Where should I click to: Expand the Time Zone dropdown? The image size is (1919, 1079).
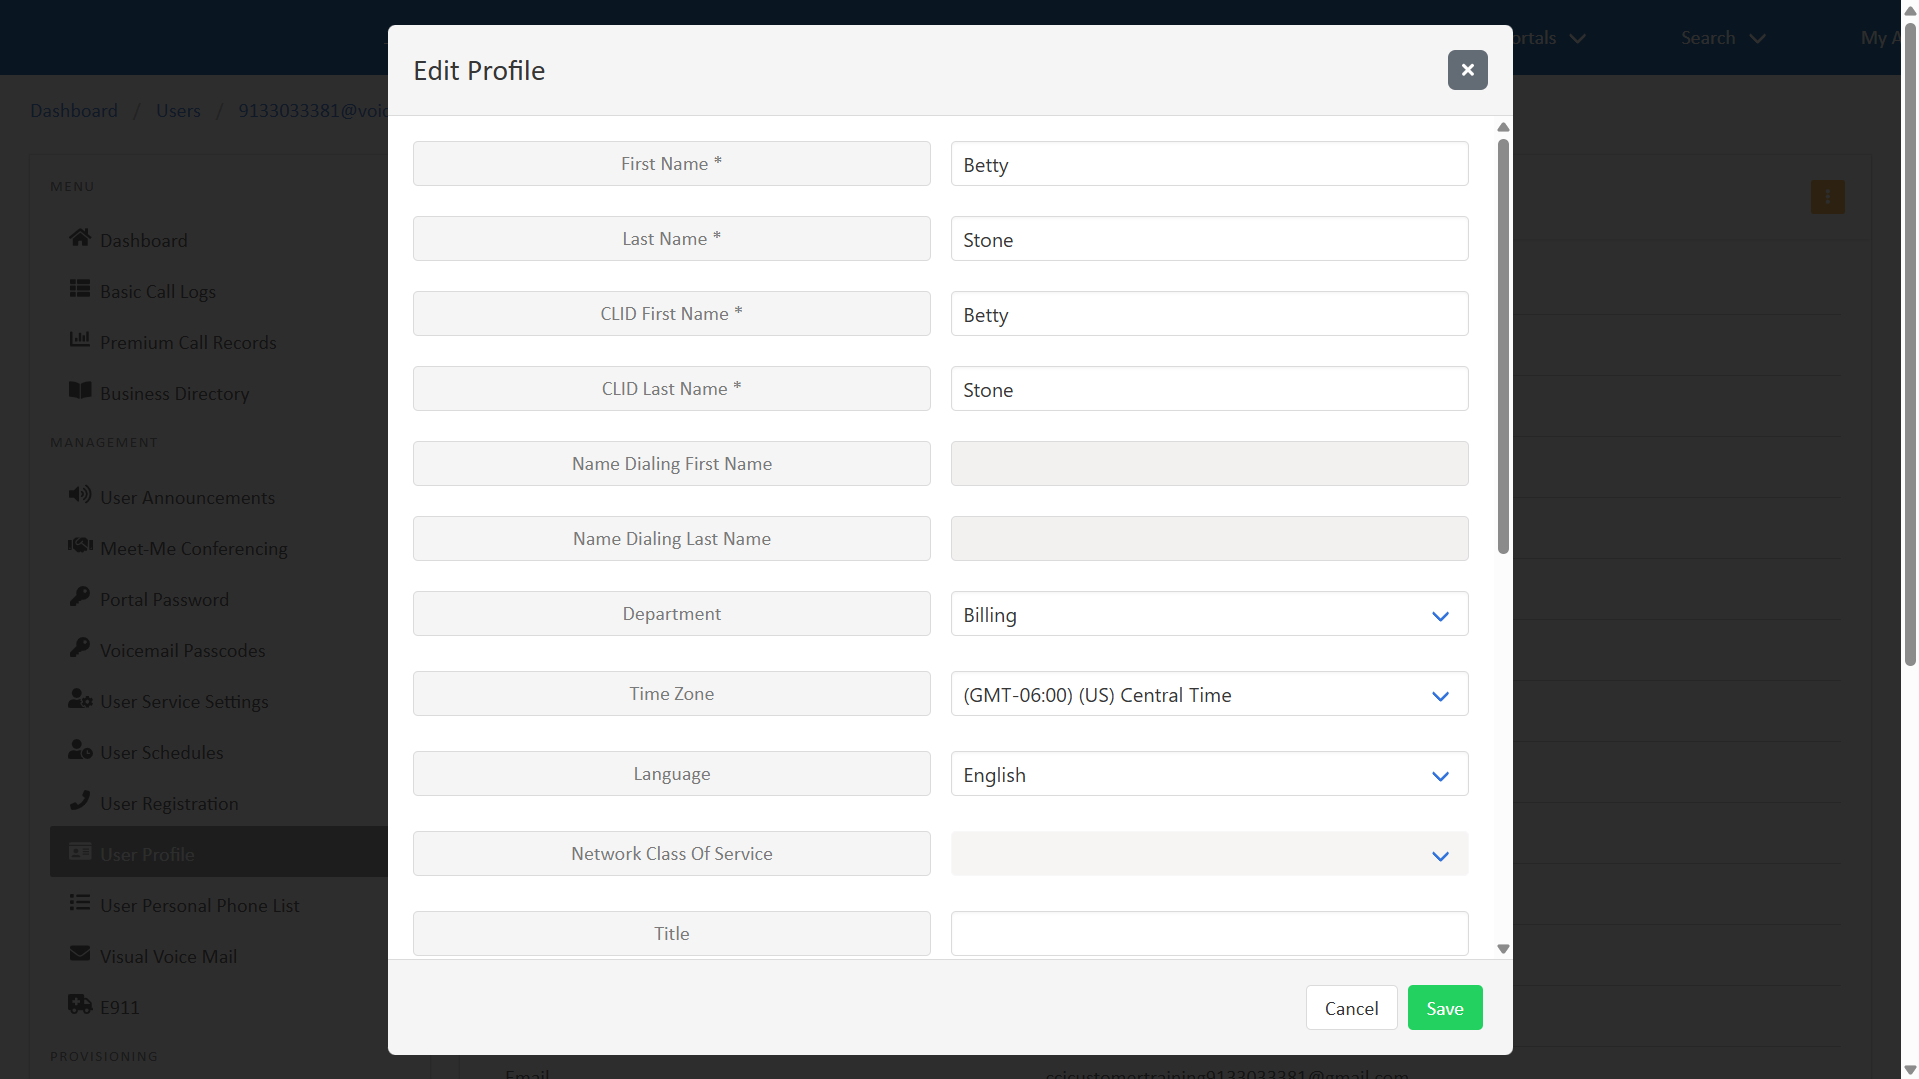[1208, 694]
